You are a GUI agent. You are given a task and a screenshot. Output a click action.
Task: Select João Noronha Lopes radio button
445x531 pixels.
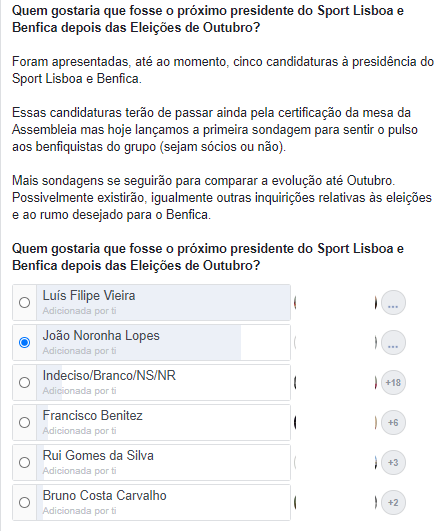click(x=24, y=342)
